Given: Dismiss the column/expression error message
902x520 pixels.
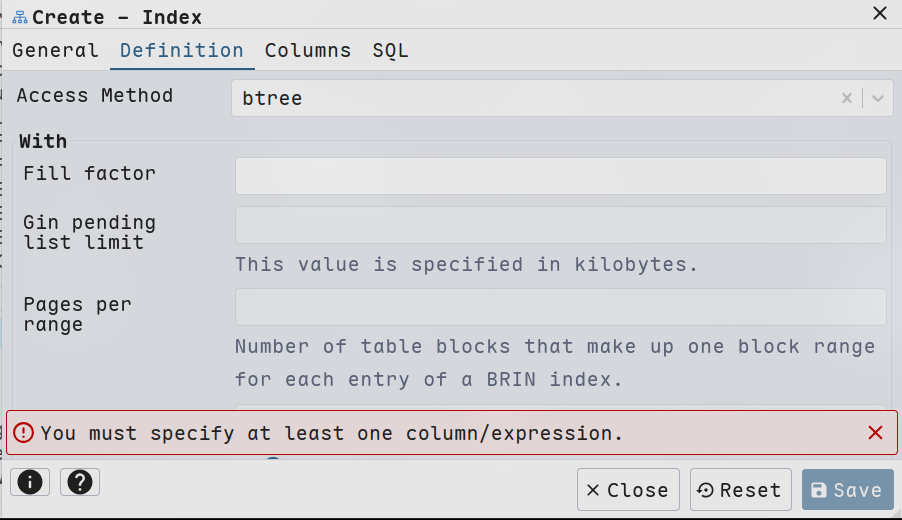Looking at the screenshot, I should (x=876, y=433).
